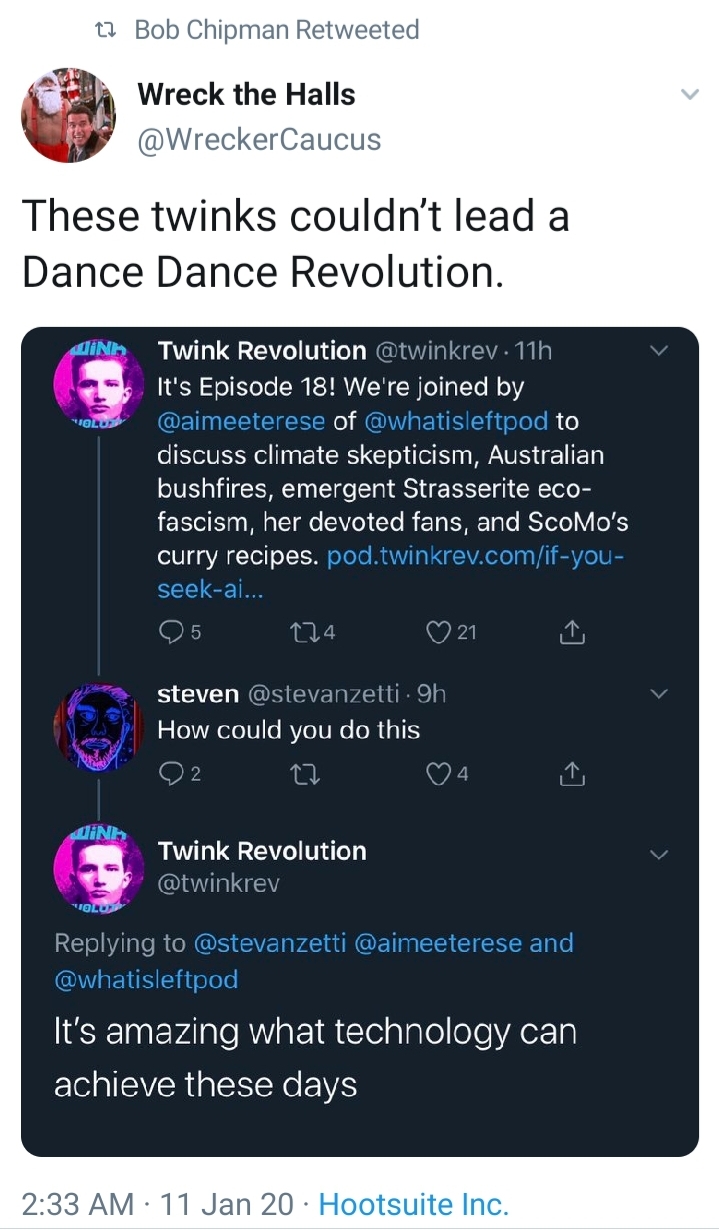Open the Bob Chipman Retweeted label
The height and width of the screenshot is (1230, 719).
(x=276, y=30)
